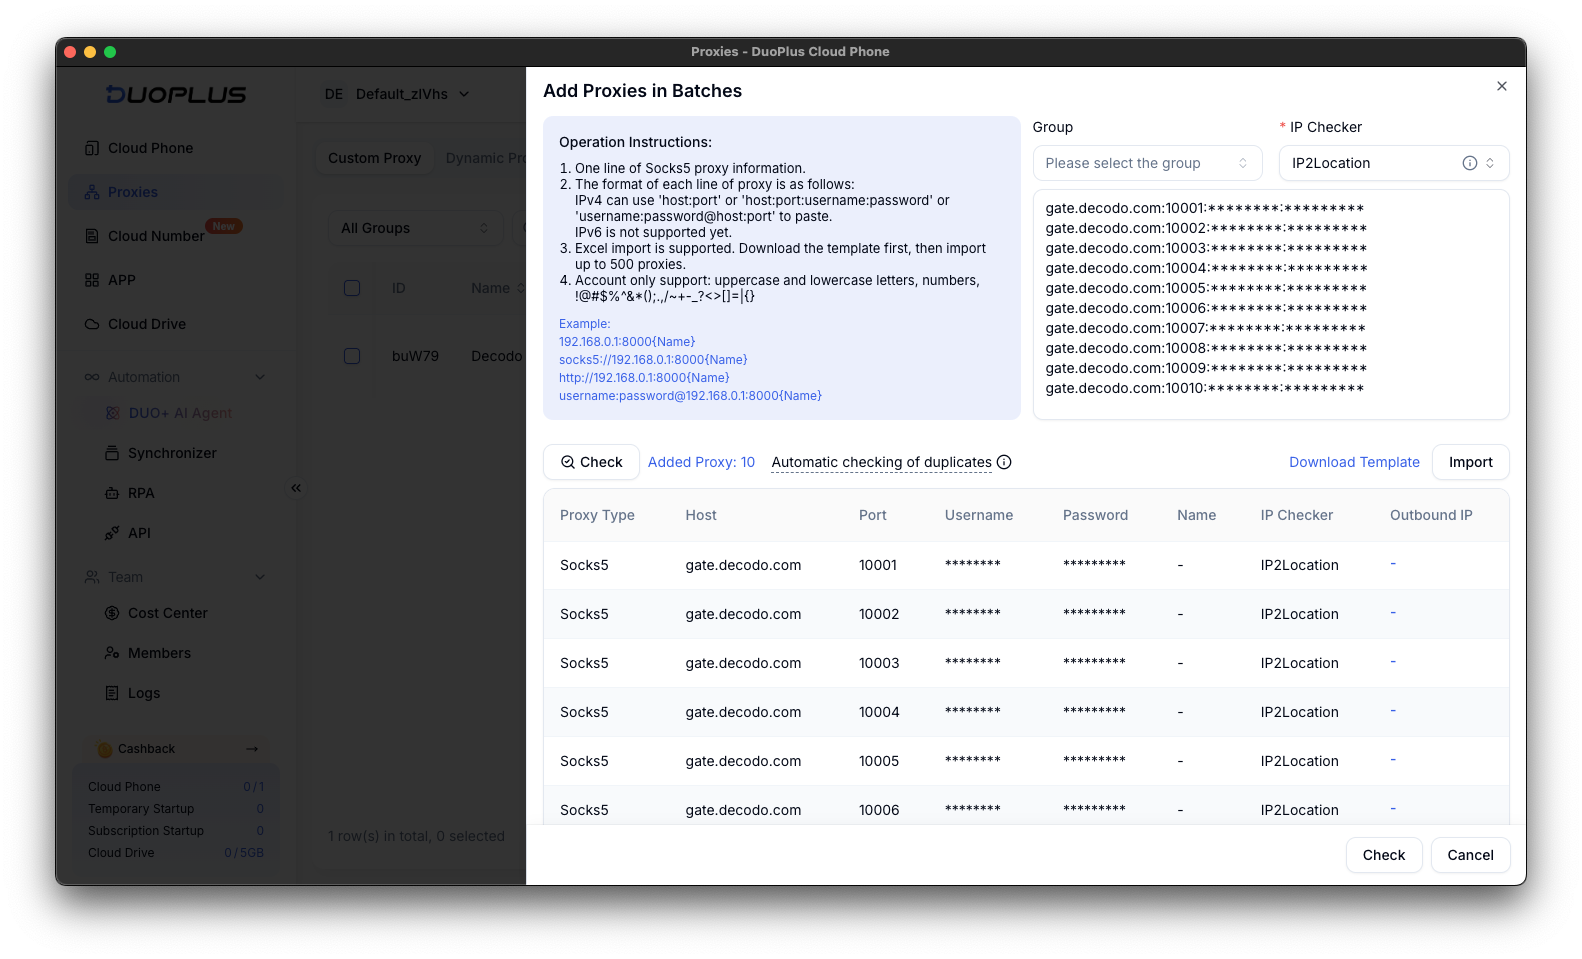Click the Name column sort icon
Image resolution: width=1582 pixels, height=959 pixels.
point(520,288)
